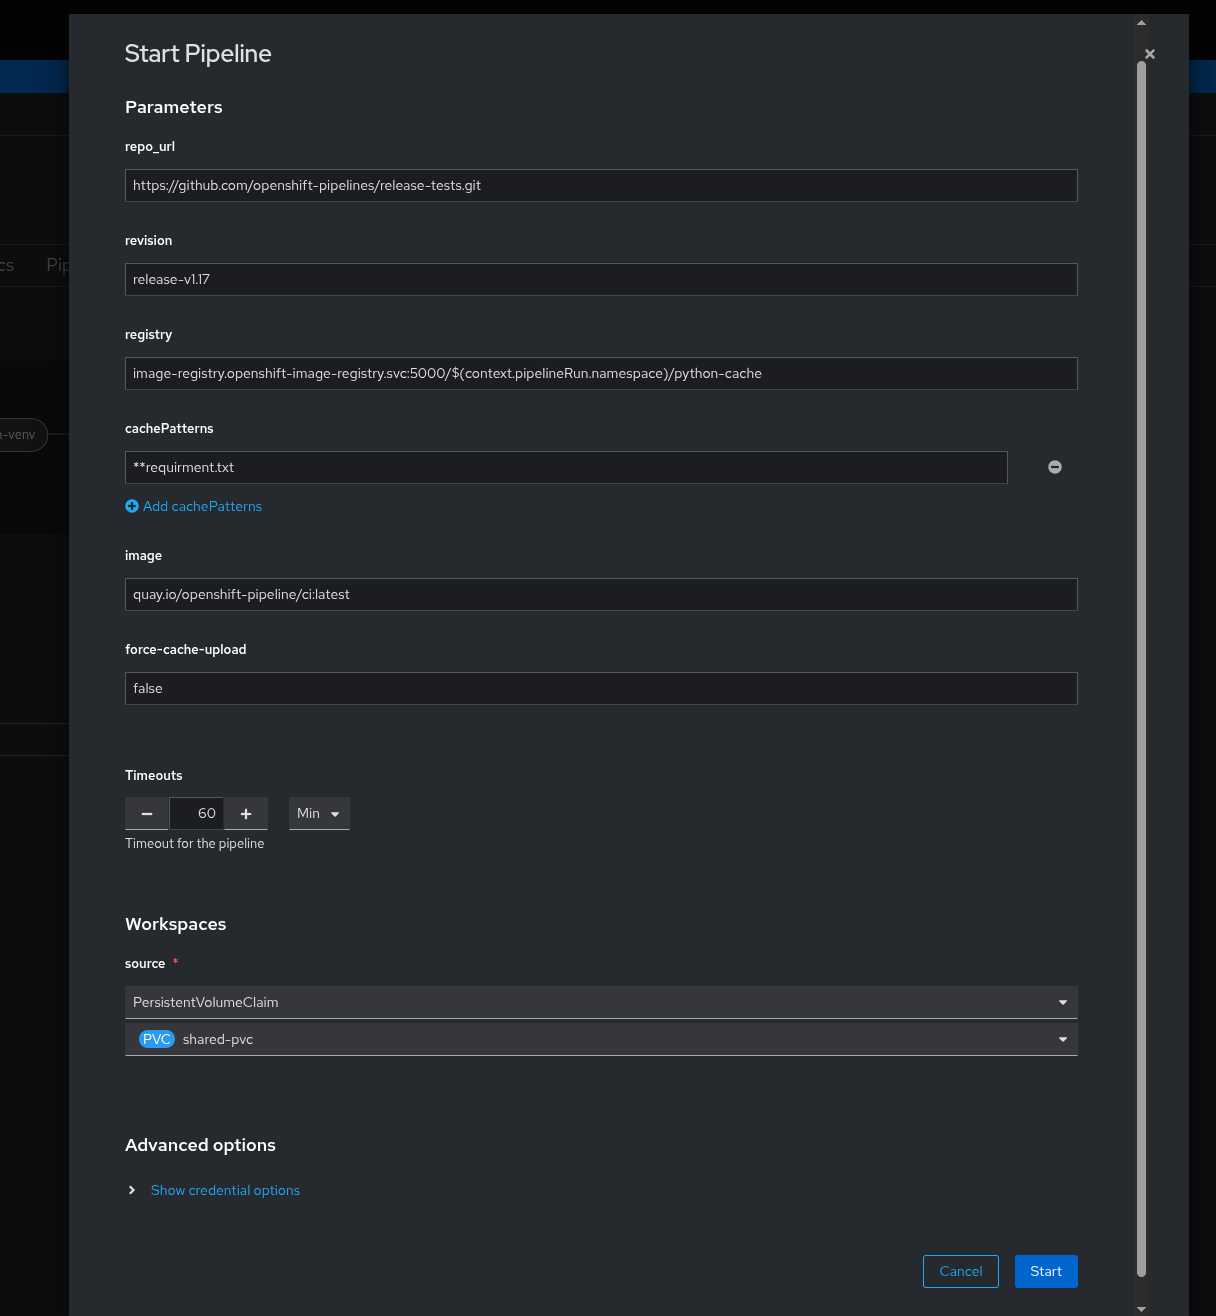Focus the revision text field
The width and height of the screenshot is (1216, 1316).
[601, 279]
